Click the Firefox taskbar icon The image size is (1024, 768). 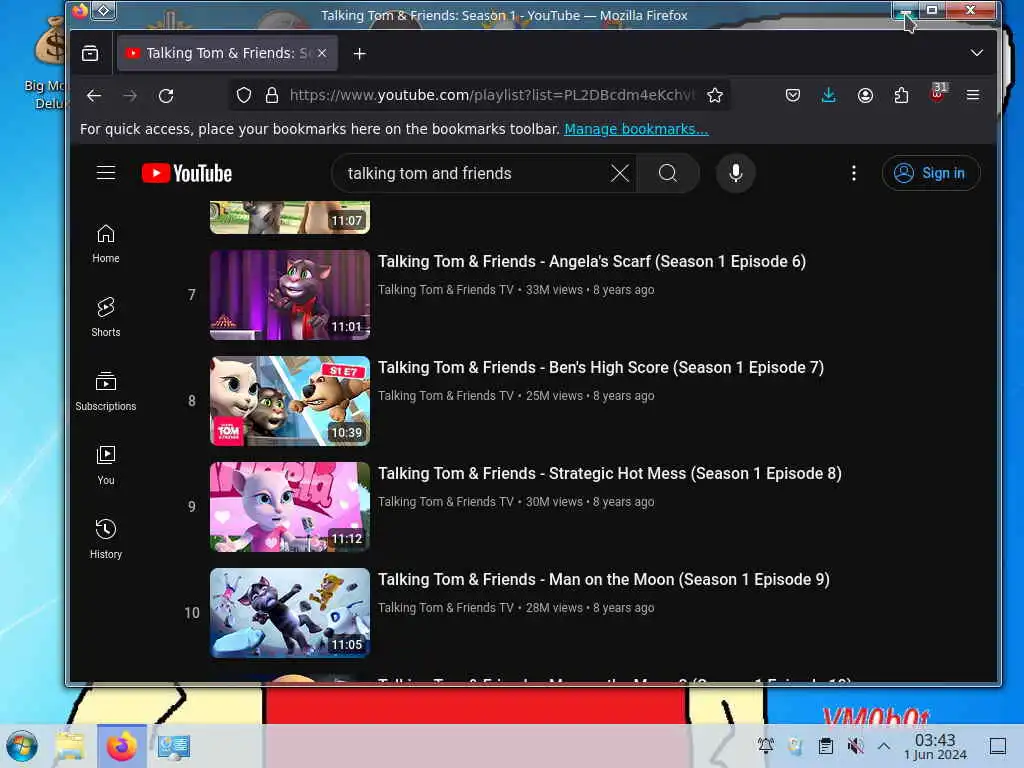pos(121,746)
